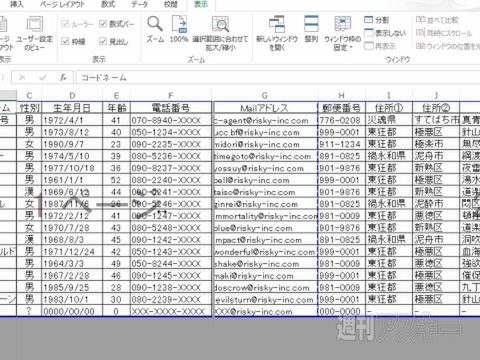This screenshot has width=480, height=360.
Task: Select column E header
Action: 116,96
